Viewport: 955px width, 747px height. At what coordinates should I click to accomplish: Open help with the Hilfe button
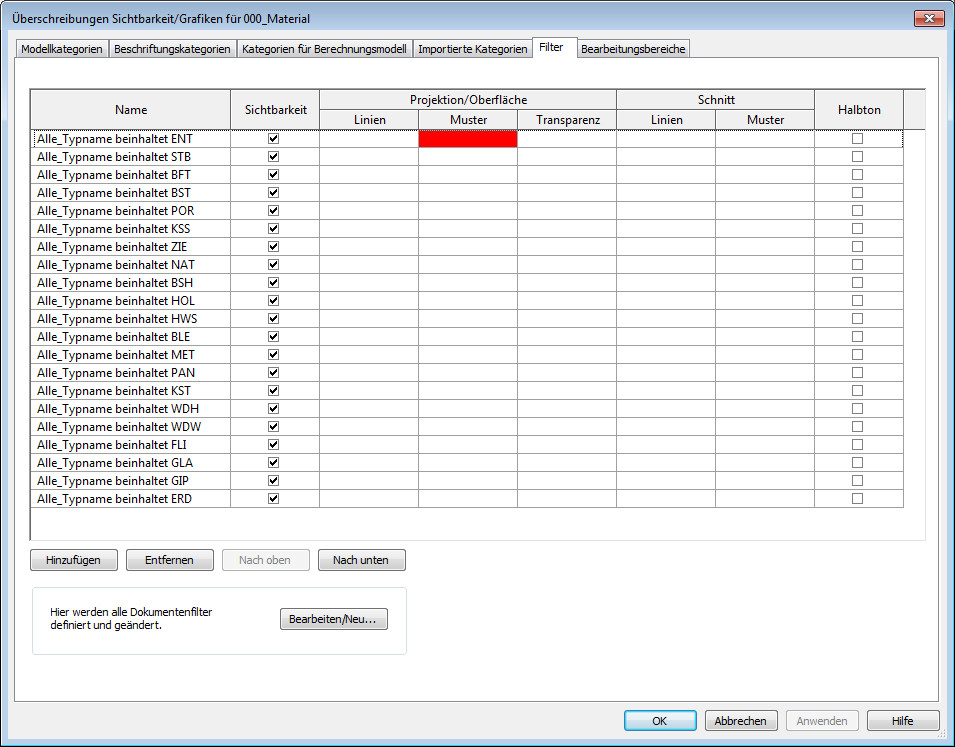(x=902, y=721)
